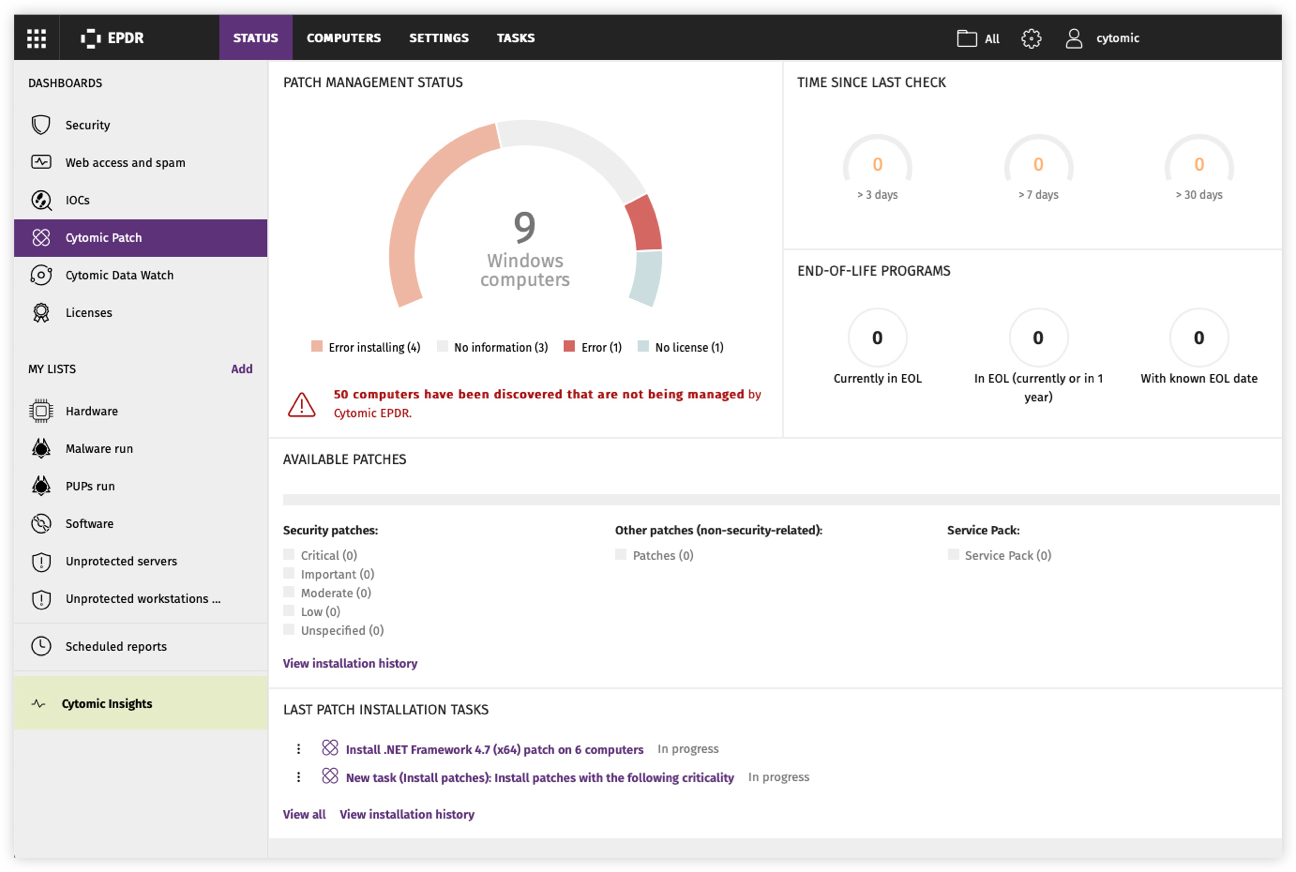This screenshot has width=1296, height=872.
Task: Open options menu for .NET Framework task
Action: (298, 749)
